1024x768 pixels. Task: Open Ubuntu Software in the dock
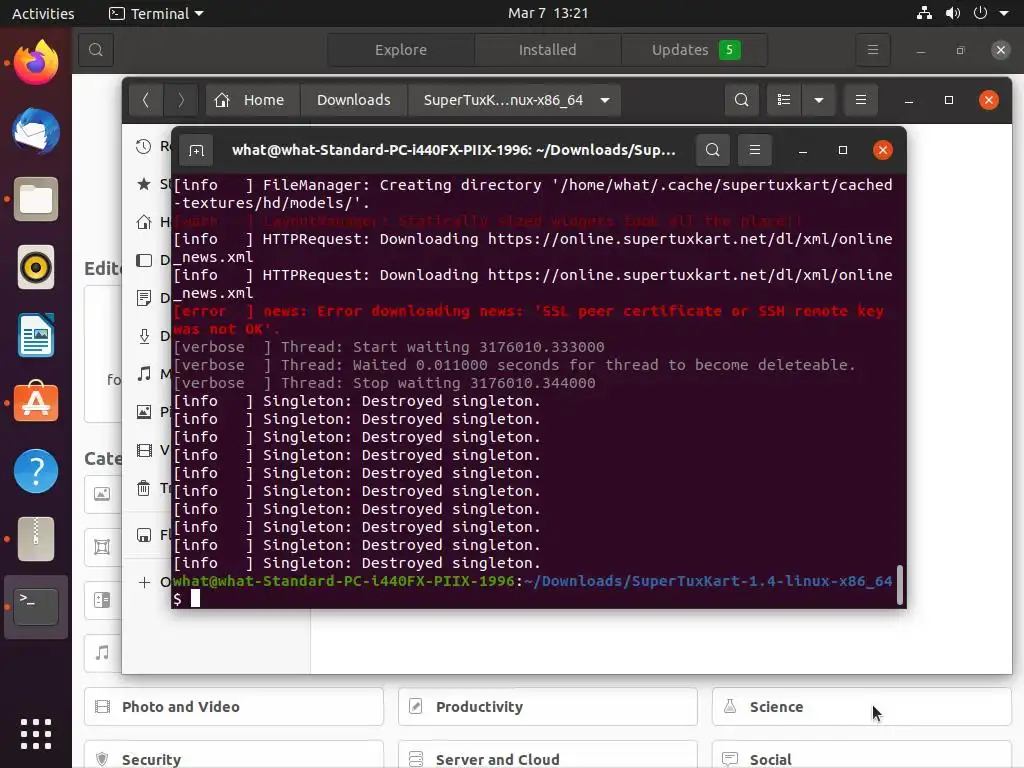click(x=36, y=402)
